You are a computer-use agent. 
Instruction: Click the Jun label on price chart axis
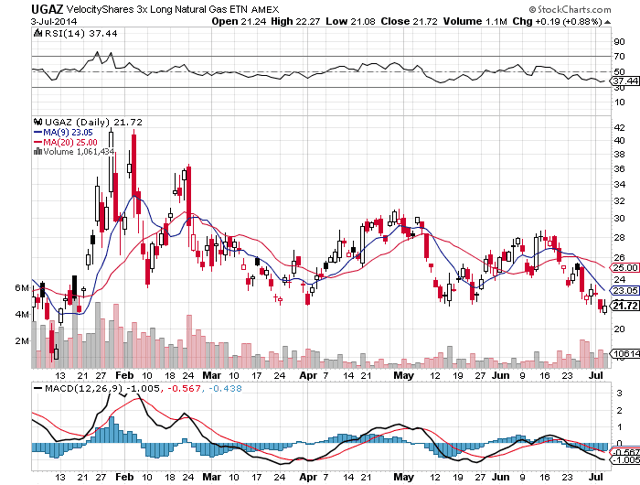500,375
